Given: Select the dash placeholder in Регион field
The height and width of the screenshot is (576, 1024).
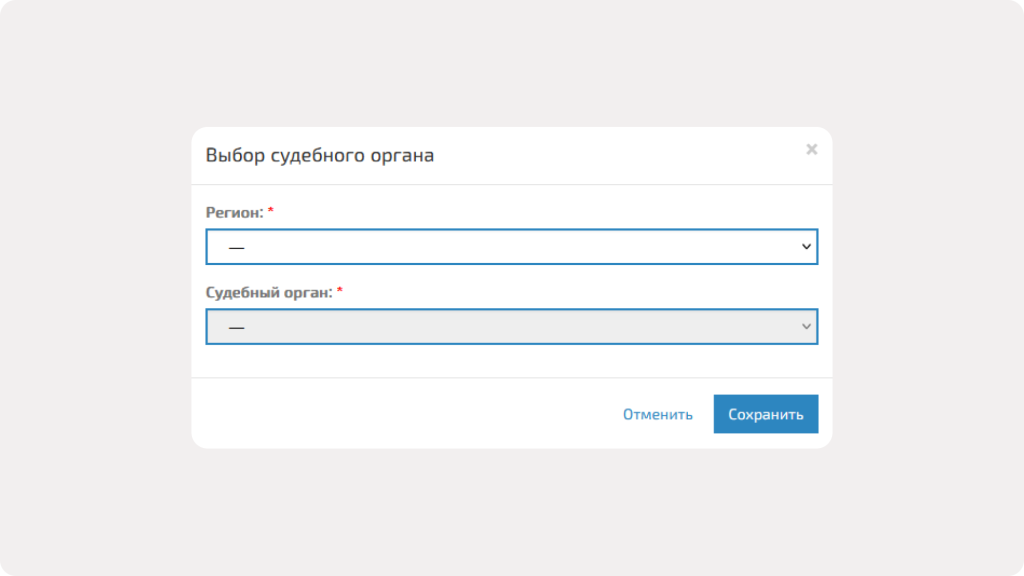Looking at the screenshot, I should [237, 247].
